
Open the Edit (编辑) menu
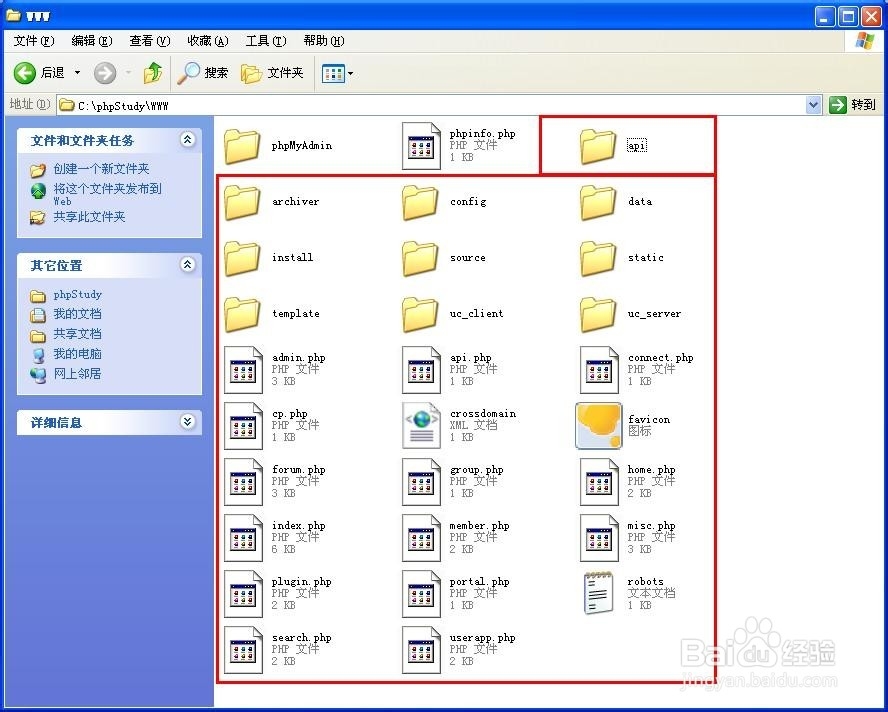coord(92,41)
